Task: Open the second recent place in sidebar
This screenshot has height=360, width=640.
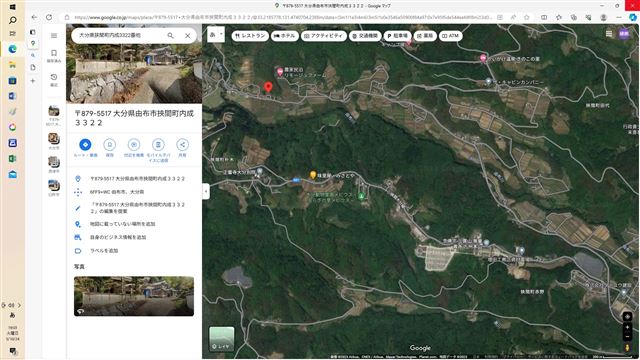Action: (x=54, y=141)
